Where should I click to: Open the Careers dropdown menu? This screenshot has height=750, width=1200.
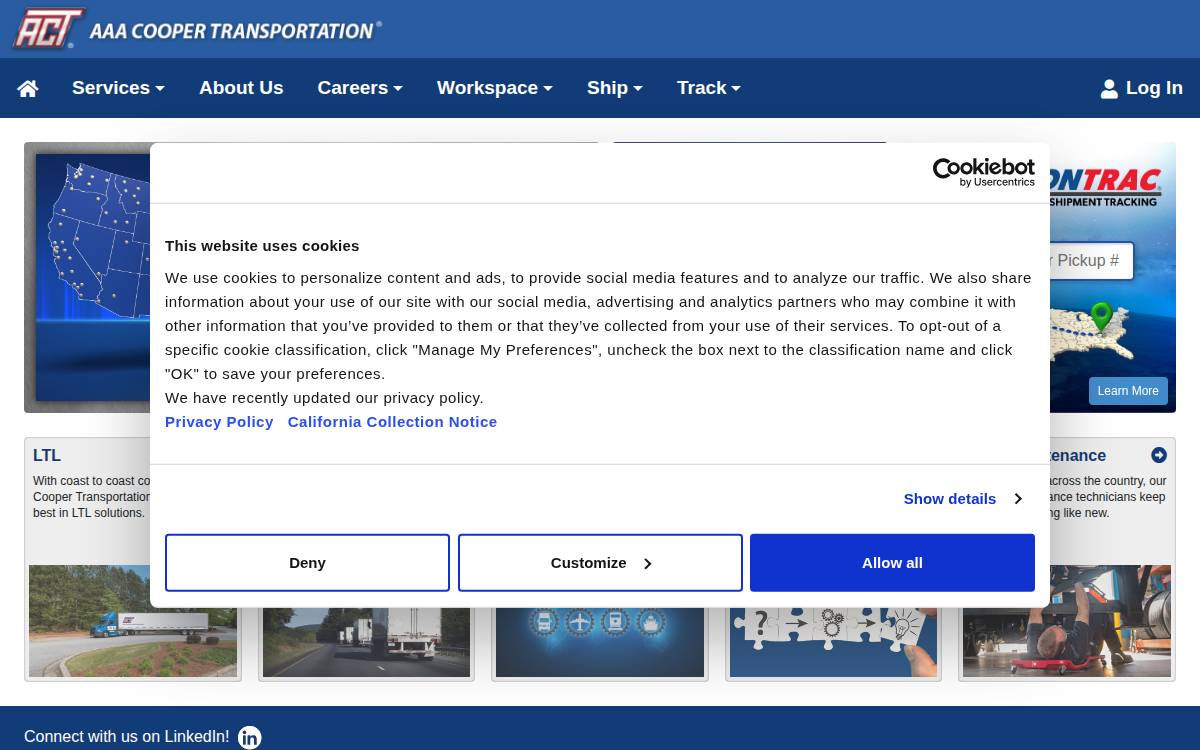tap(360, 88)
